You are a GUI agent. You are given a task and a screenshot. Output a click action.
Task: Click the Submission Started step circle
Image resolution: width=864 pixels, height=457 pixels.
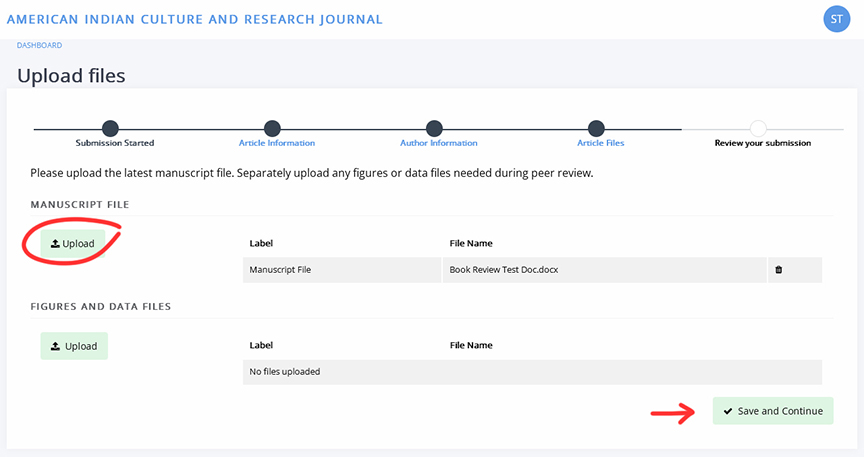coord(110,129)
